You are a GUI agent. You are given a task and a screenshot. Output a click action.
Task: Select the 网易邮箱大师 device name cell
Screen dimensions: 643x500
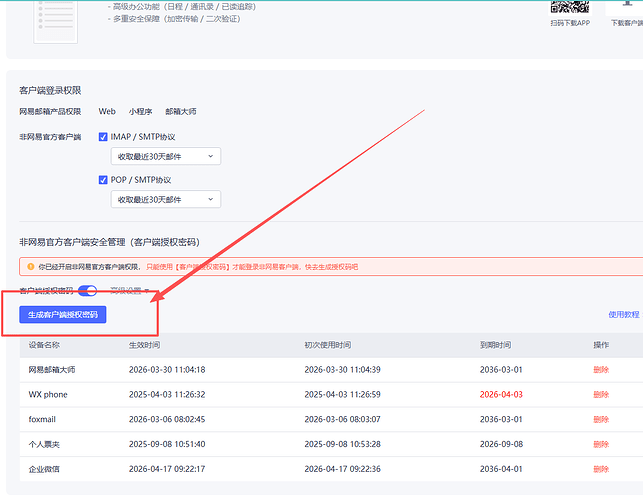pyautogui.click(x=52, y=370)
